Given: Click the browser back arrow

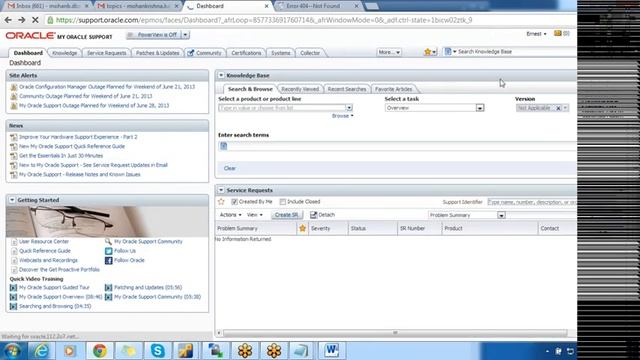Looking at the screenshot, I should (8, 20).
